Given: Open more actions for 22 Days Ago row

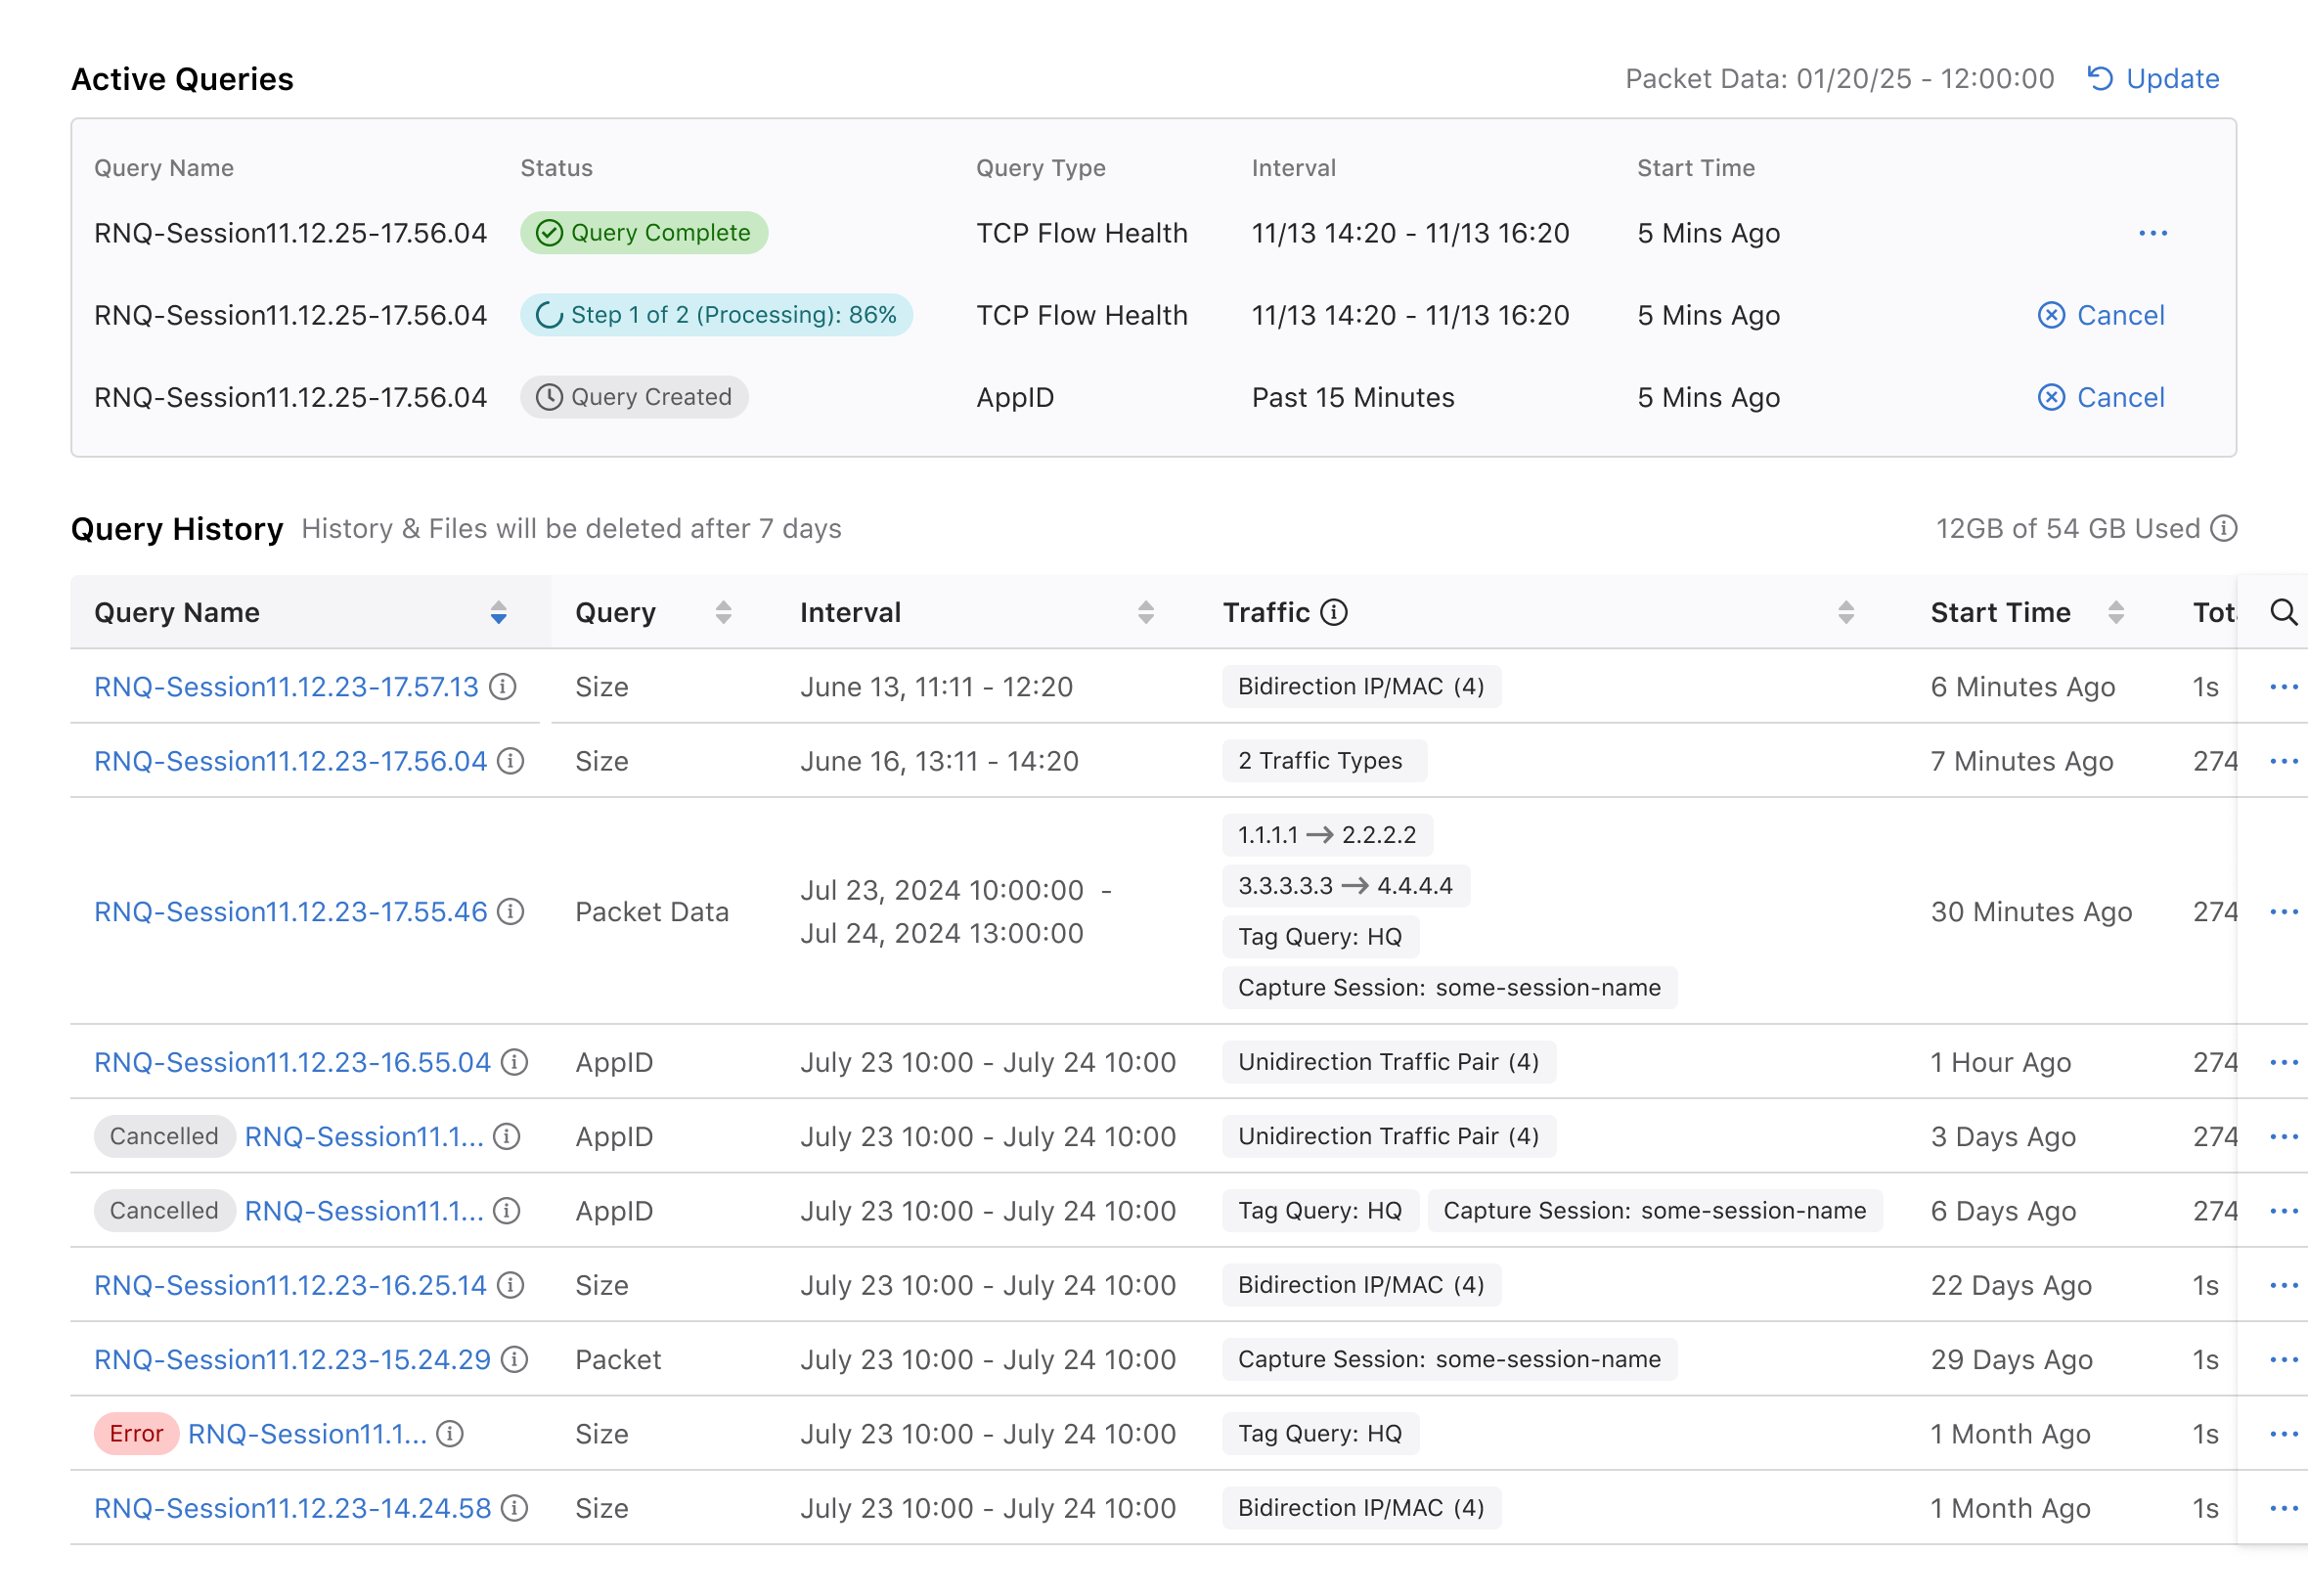Looking at the screenshot, I should coord(2283,1285).
